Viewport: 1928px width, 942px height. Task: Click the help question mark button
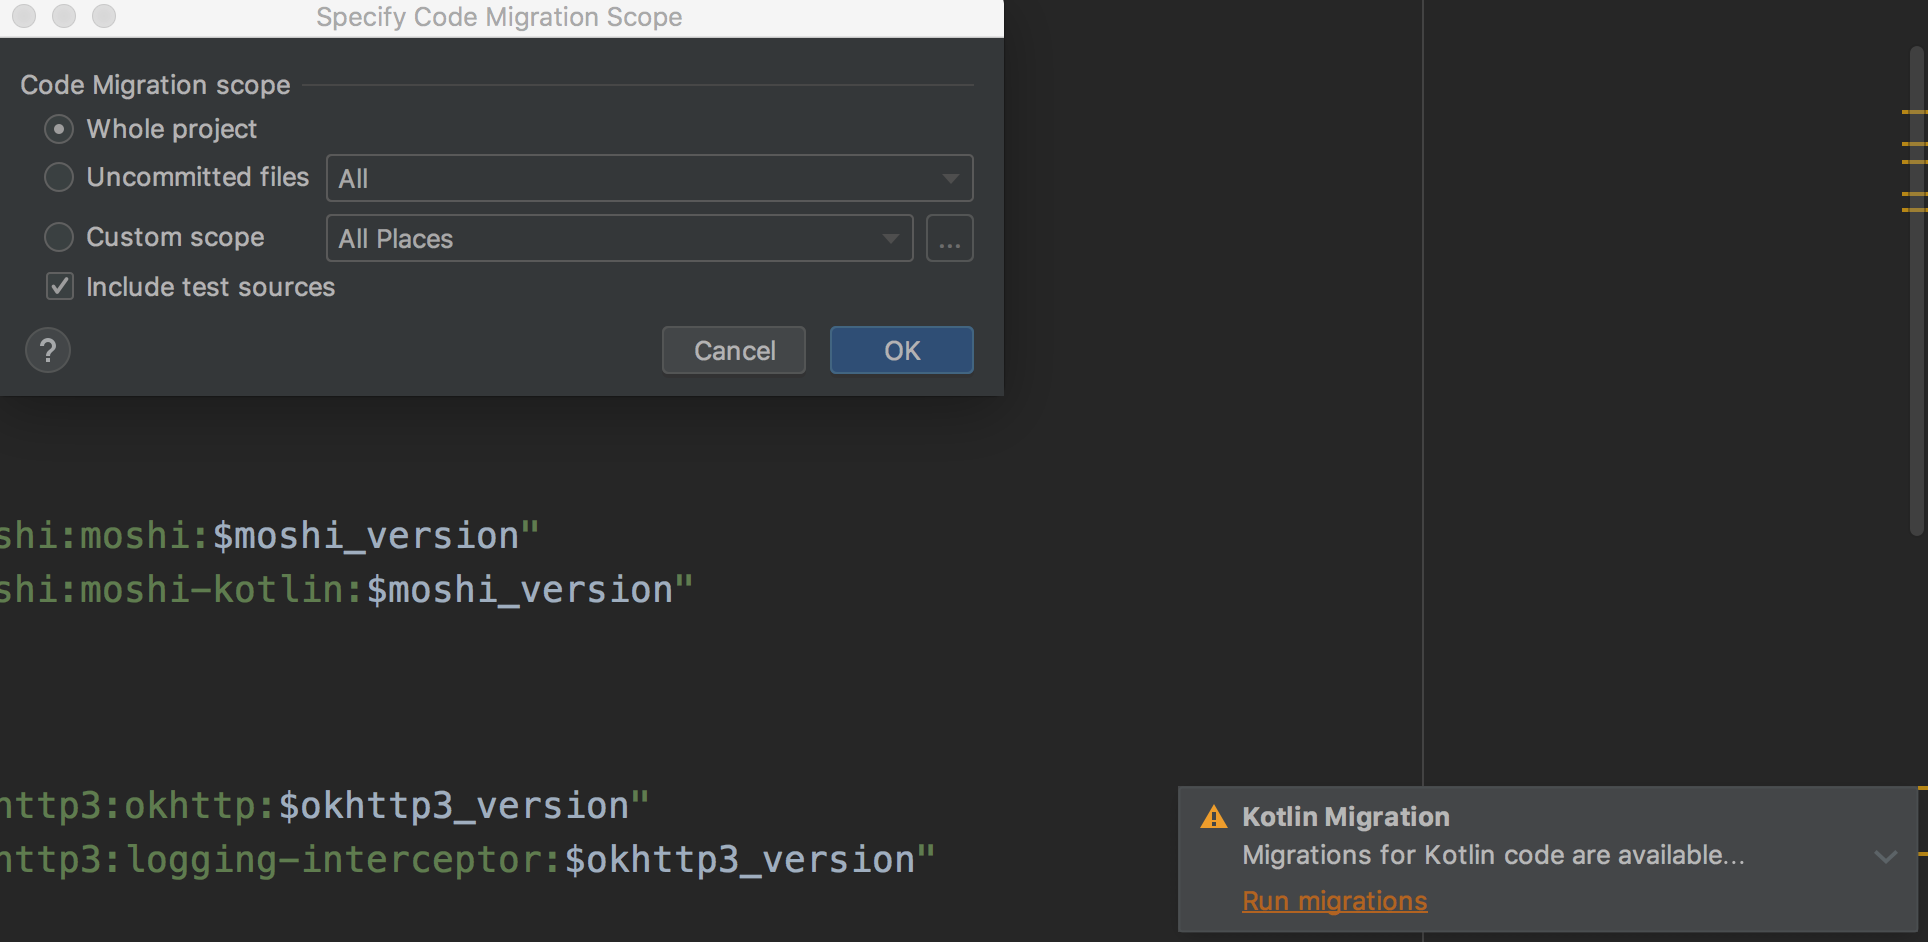tap(47, 351)
